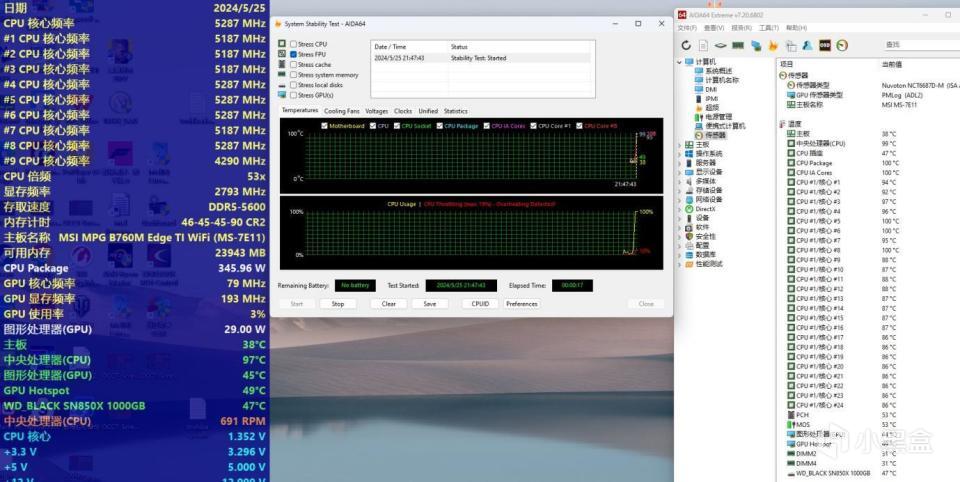Screen dimensions: 960x482
Task: Click the user profile toolbar icon
Action: point(807,45)
